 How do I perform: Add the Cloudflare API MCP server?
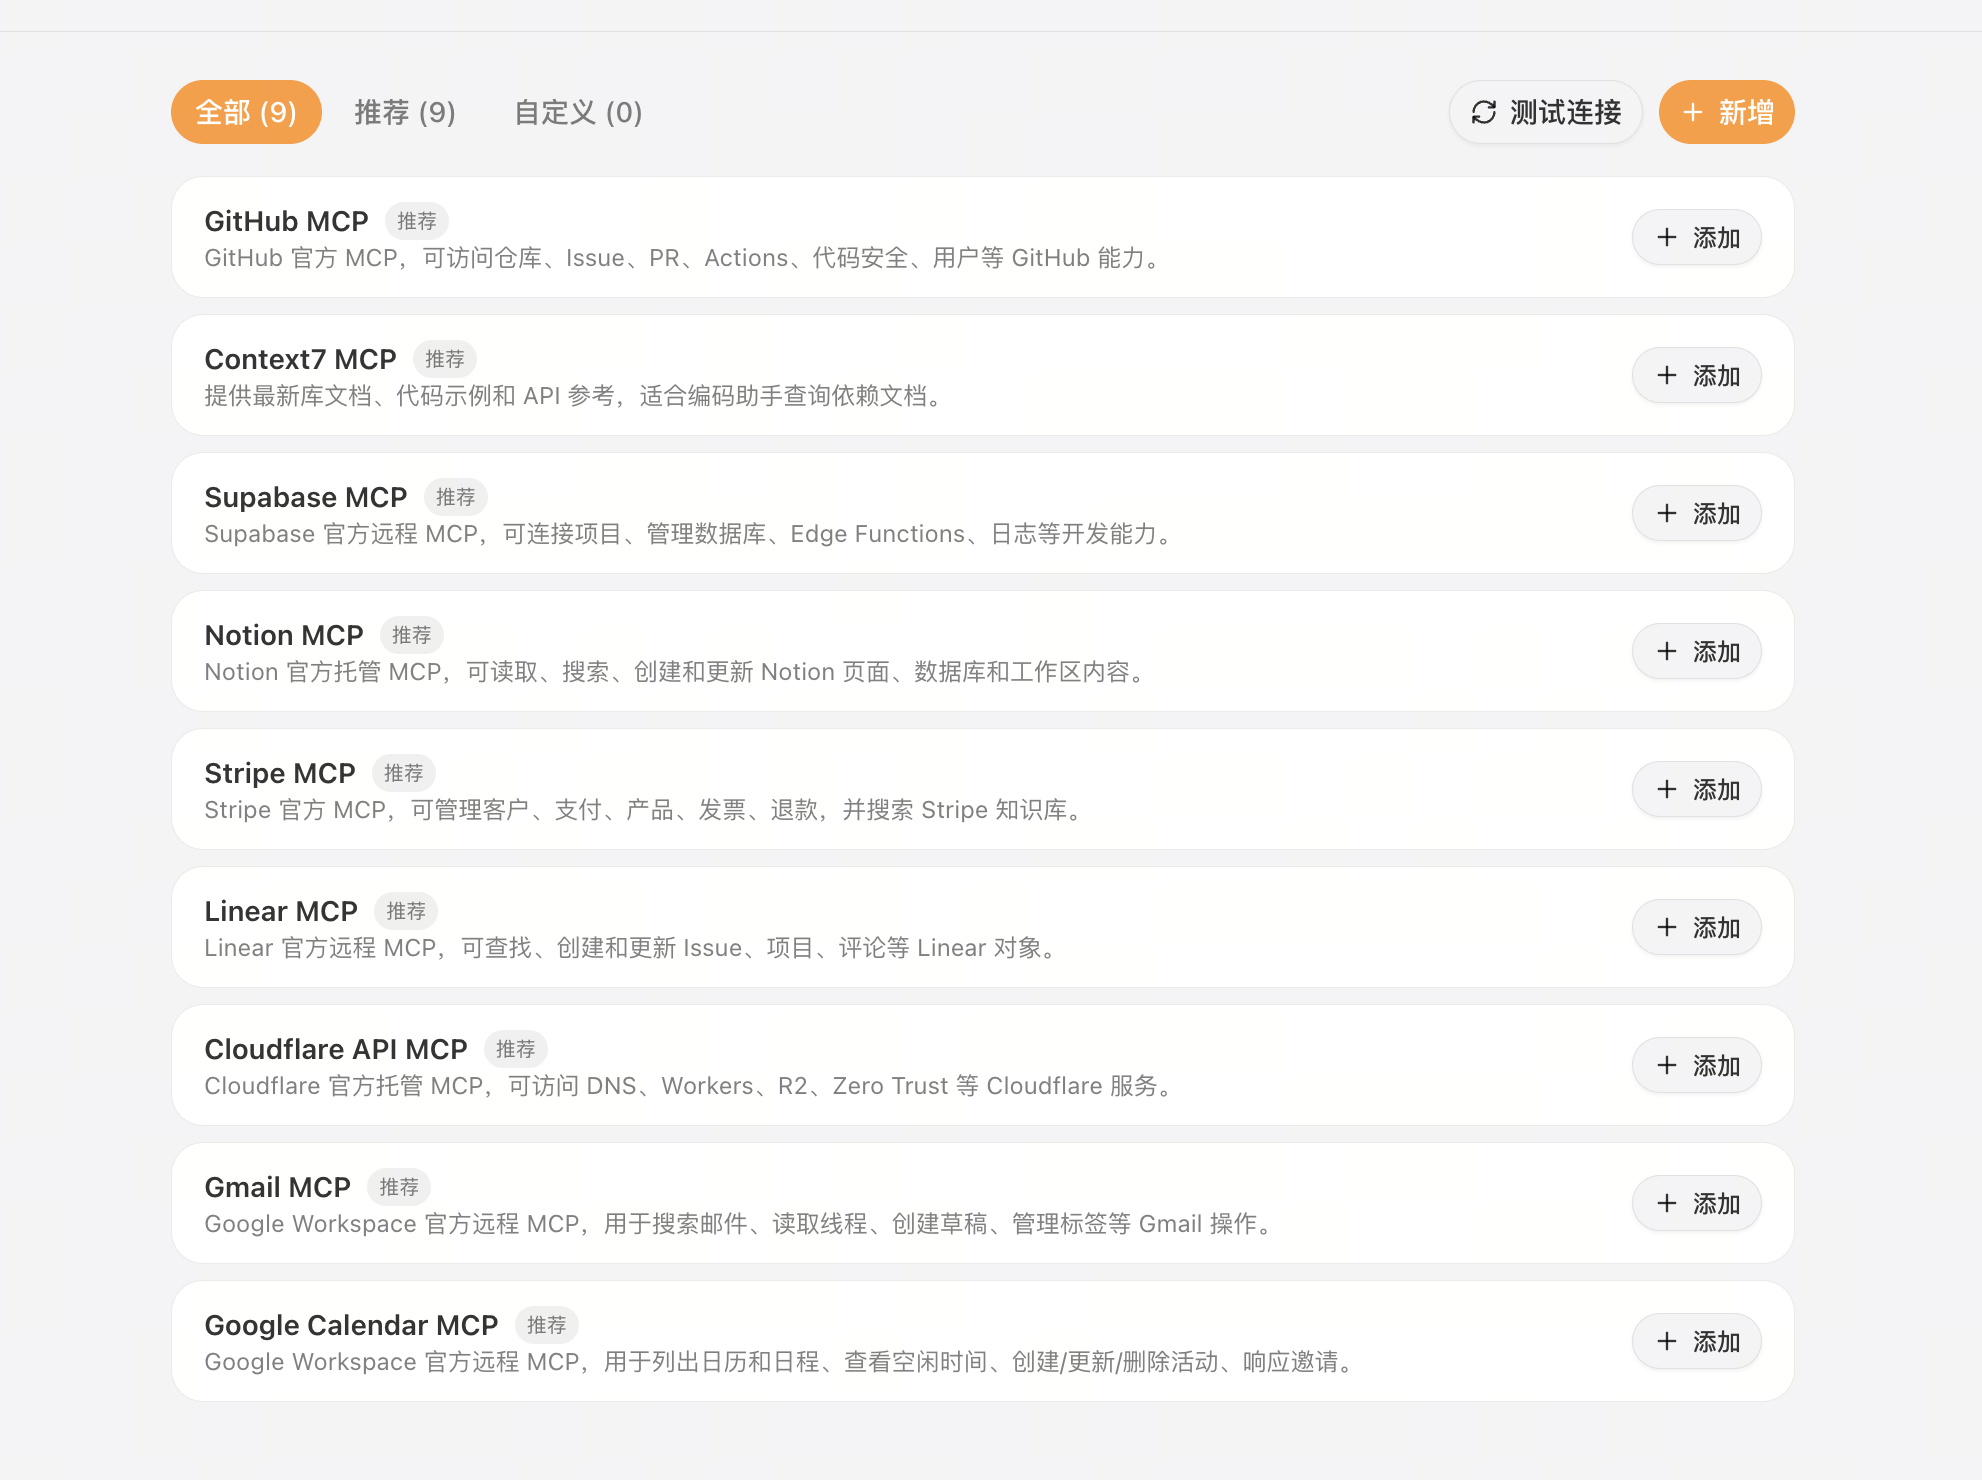click(1697, 1065)
